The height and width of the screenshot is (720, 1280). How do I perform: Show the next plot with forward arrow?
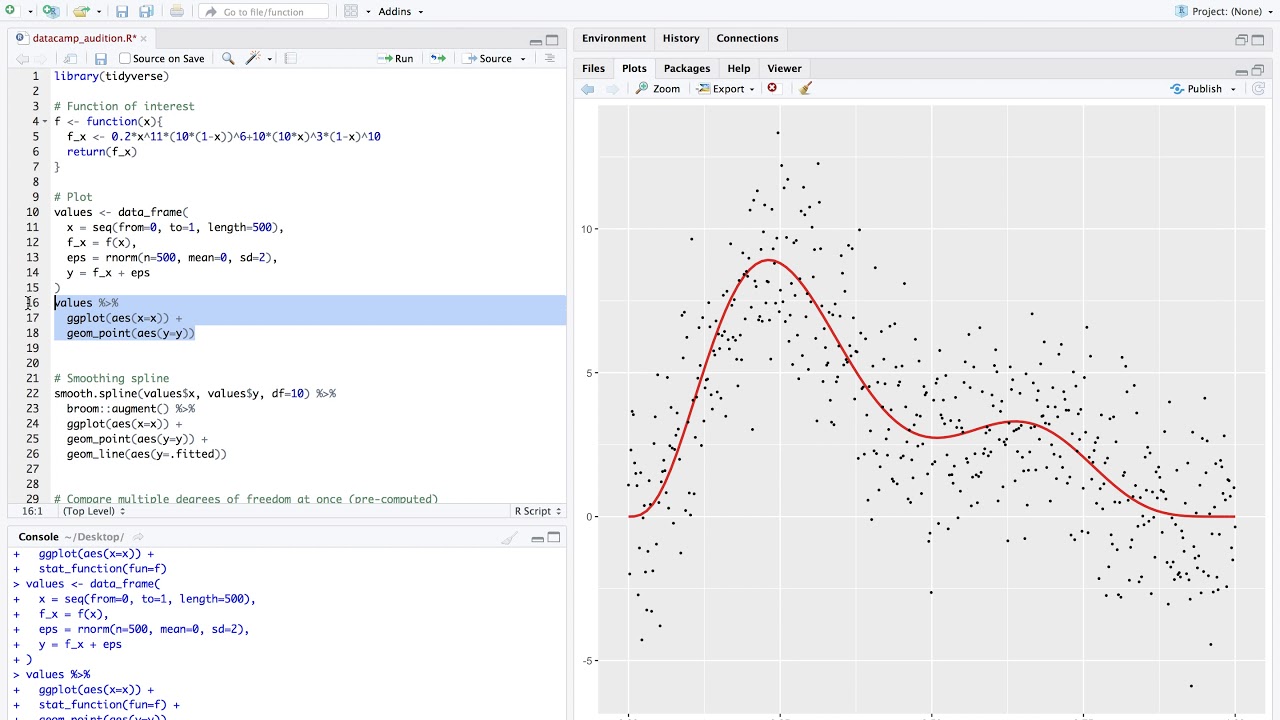[x=612, y=88]
